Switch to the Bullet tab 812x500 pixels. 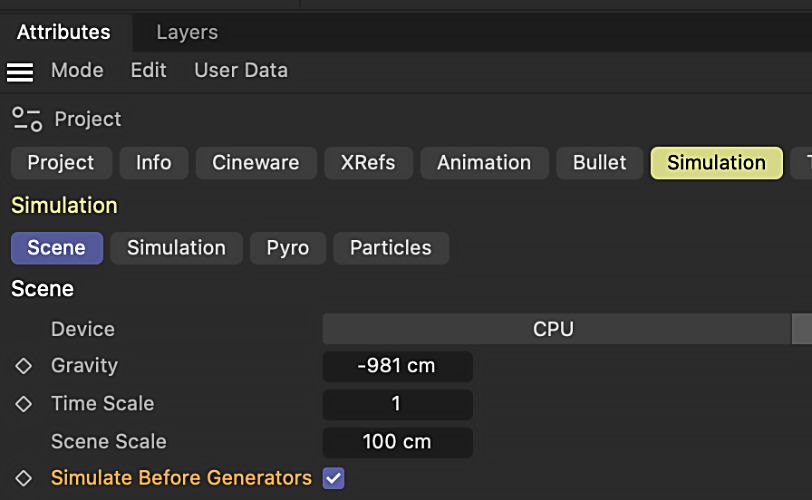pyautogui.click(x=599, y=163)
